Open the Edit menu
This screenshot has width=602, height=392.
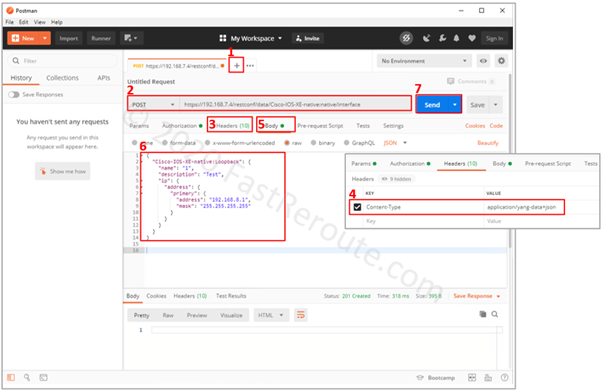click(24, 22)
